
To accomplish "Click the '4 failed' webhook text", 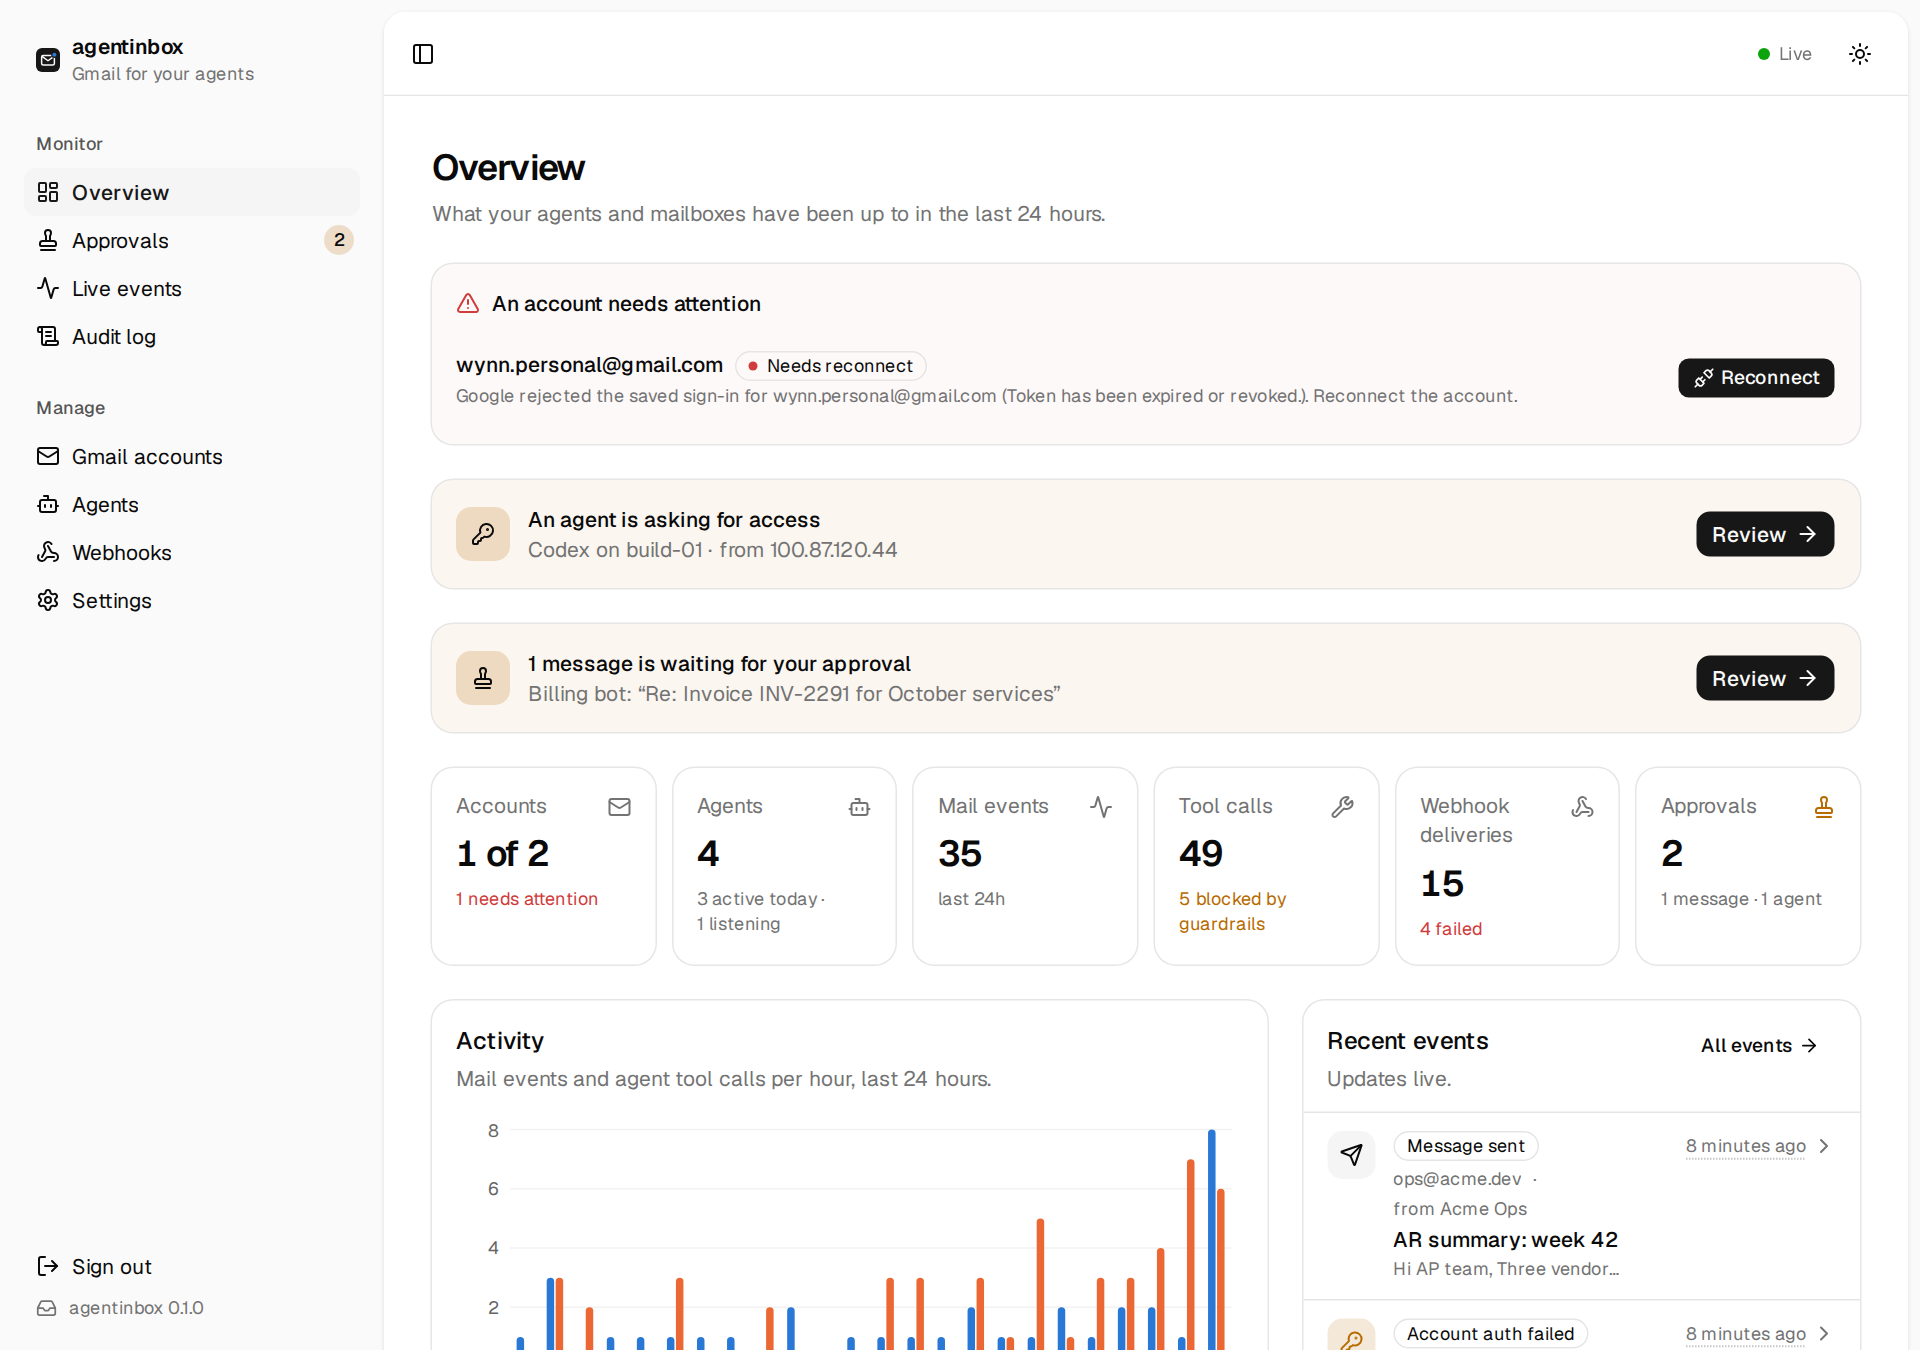I will (x=1451, y=929).
